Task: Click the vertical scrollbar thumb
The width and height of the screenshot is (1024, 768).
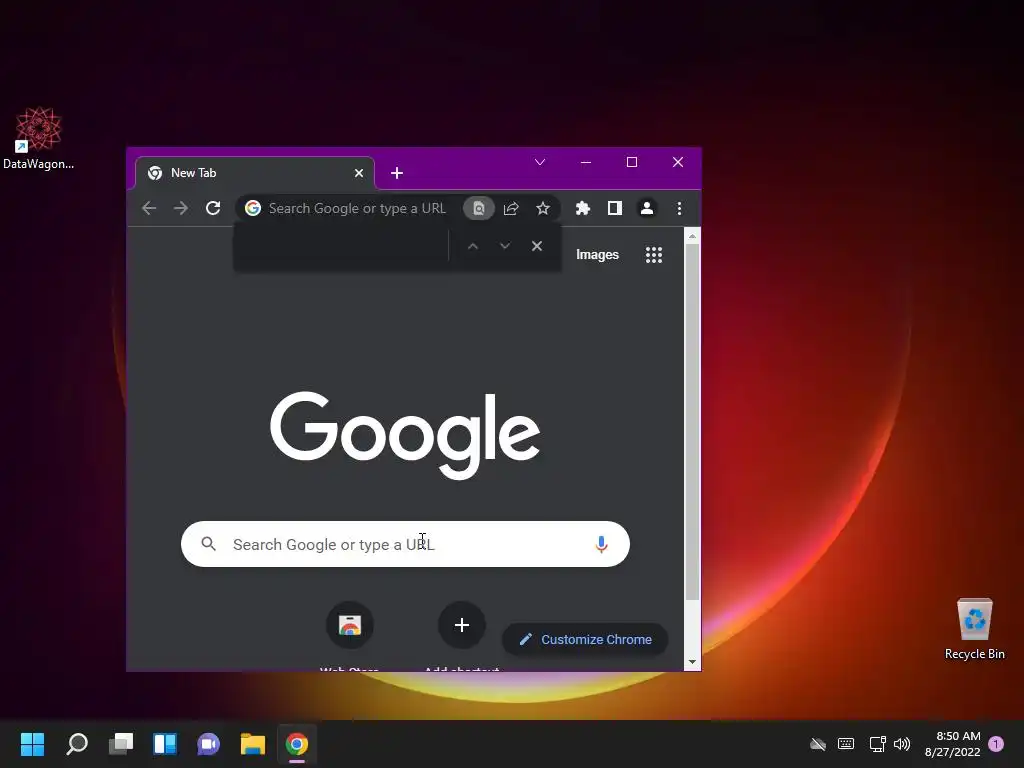Action: 692,421
